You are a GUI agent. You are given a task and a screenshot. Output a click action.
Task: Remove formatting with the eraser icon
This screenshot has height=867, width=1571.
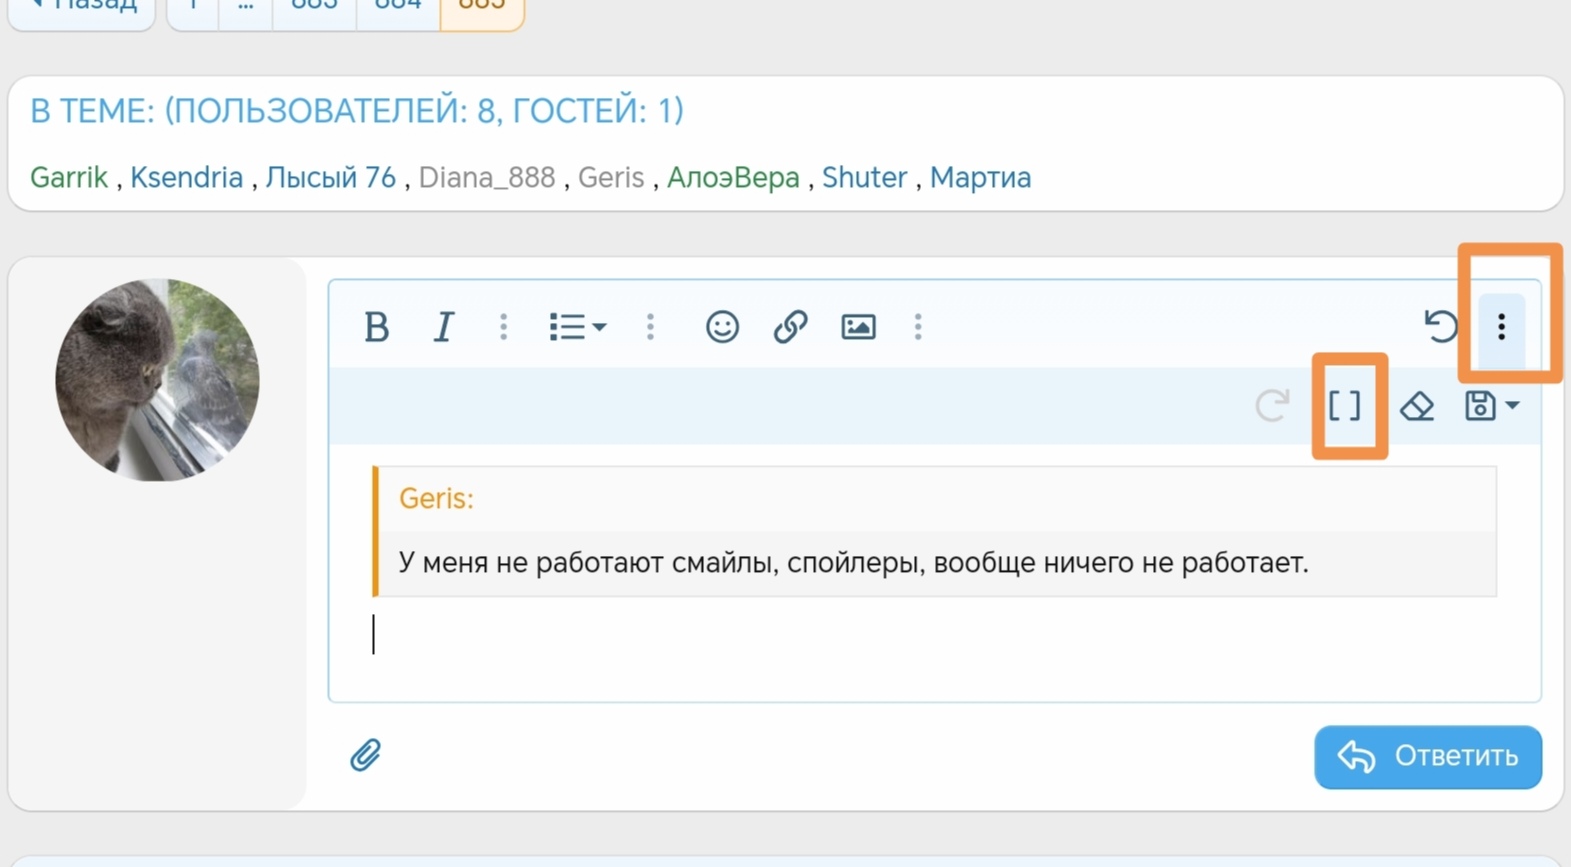click(x=1417, y=406)
